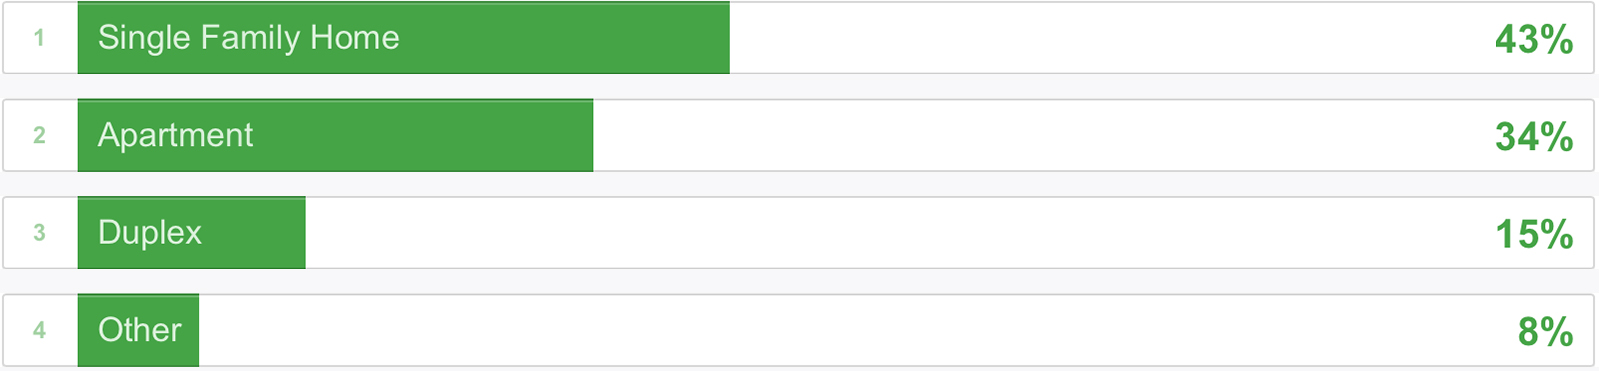Click the Other result bar
1599x371 pixels.
(x=138, y=330)
